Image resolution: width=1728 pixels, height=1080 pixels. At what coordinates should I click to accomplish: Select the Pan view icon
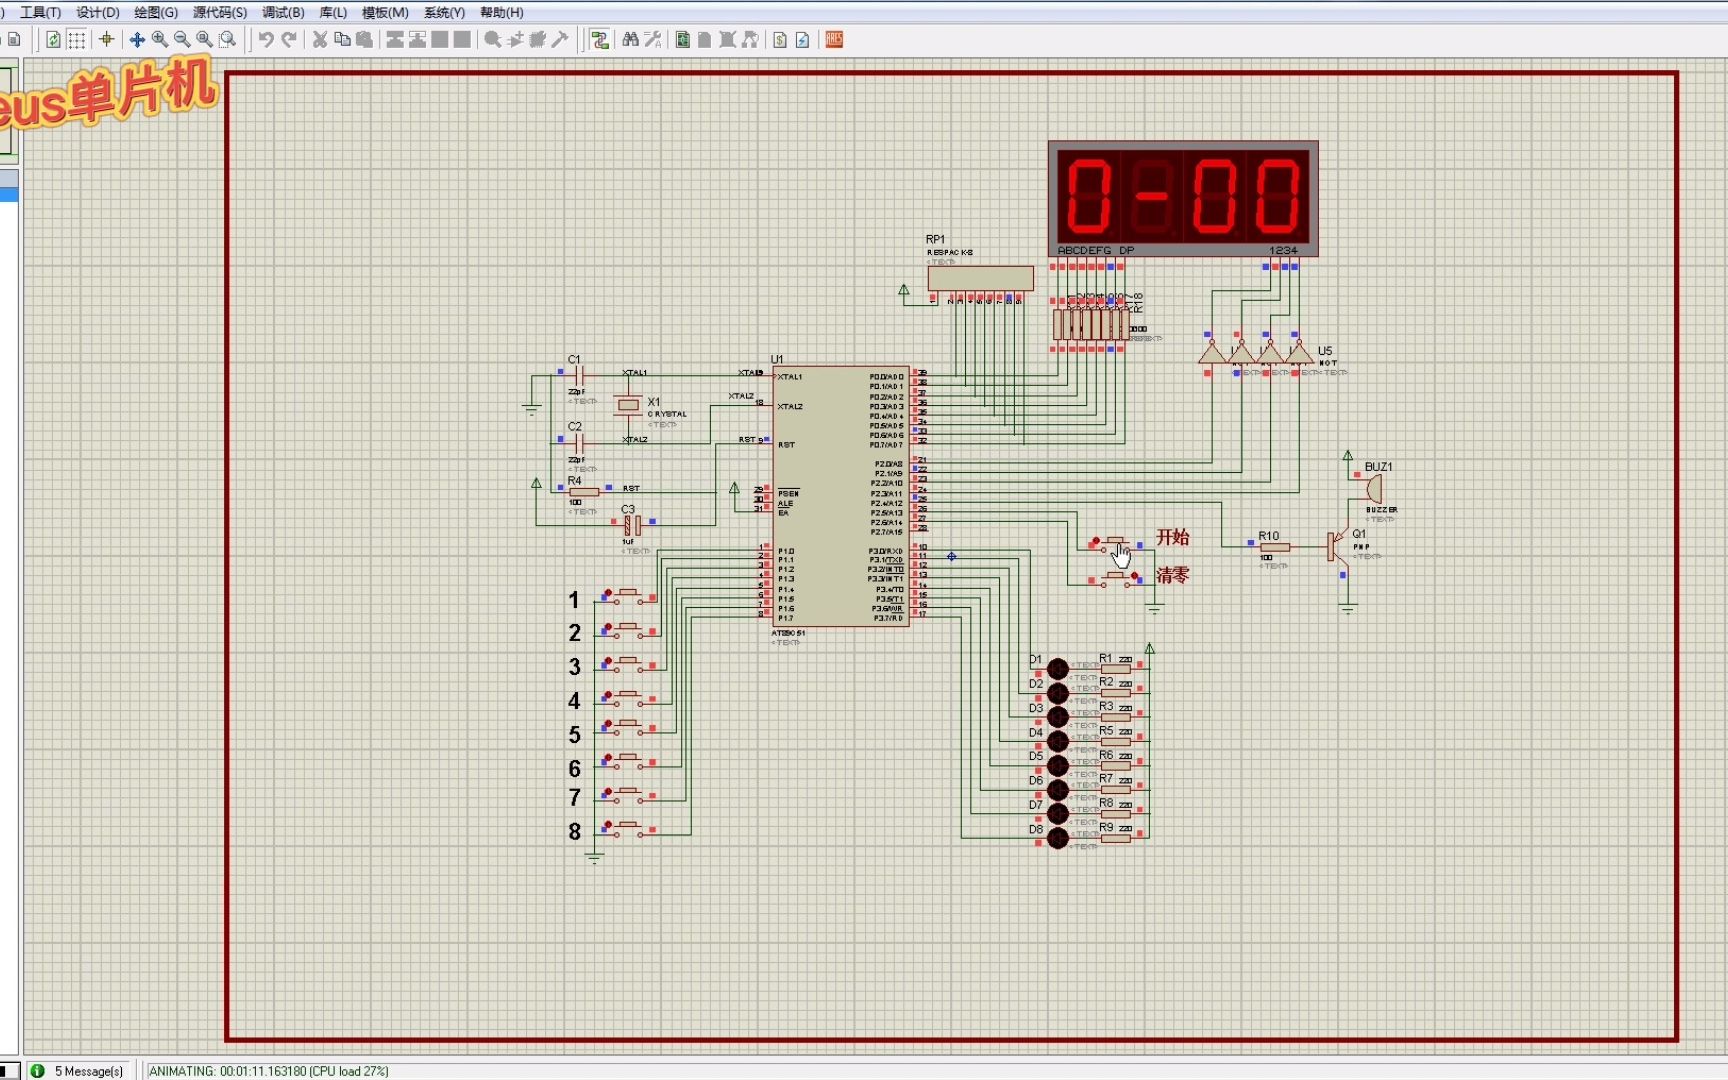(137, 40)
